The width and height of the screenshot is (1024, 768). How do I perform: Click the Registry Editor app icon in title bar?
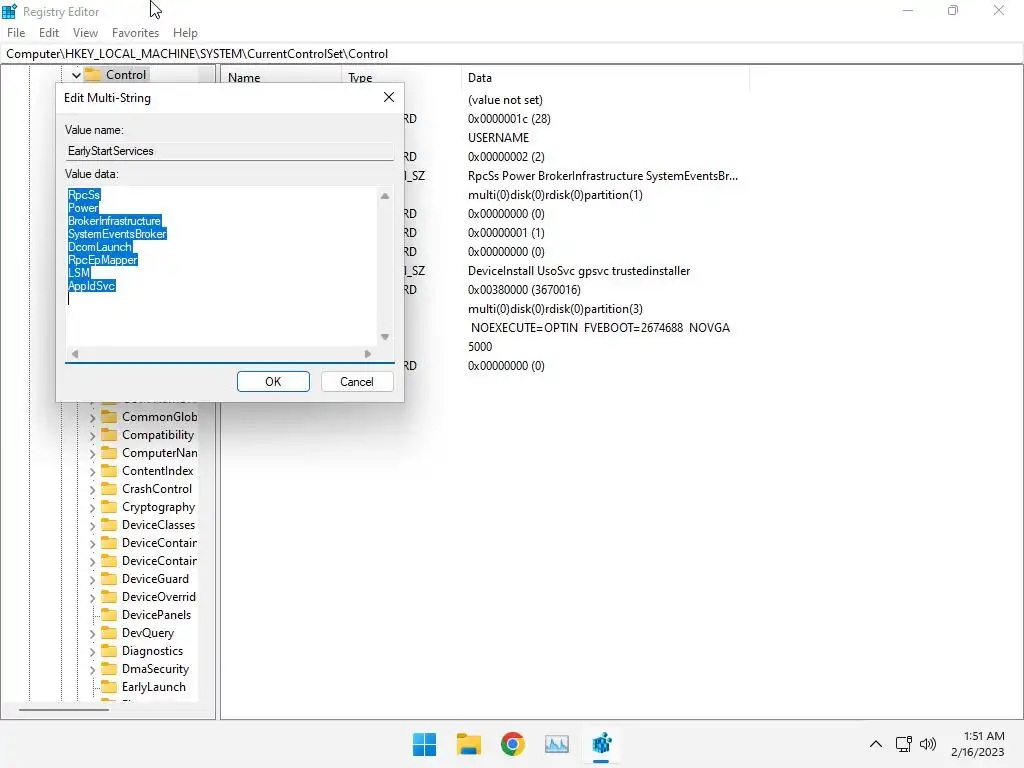[x=9, y=11]
